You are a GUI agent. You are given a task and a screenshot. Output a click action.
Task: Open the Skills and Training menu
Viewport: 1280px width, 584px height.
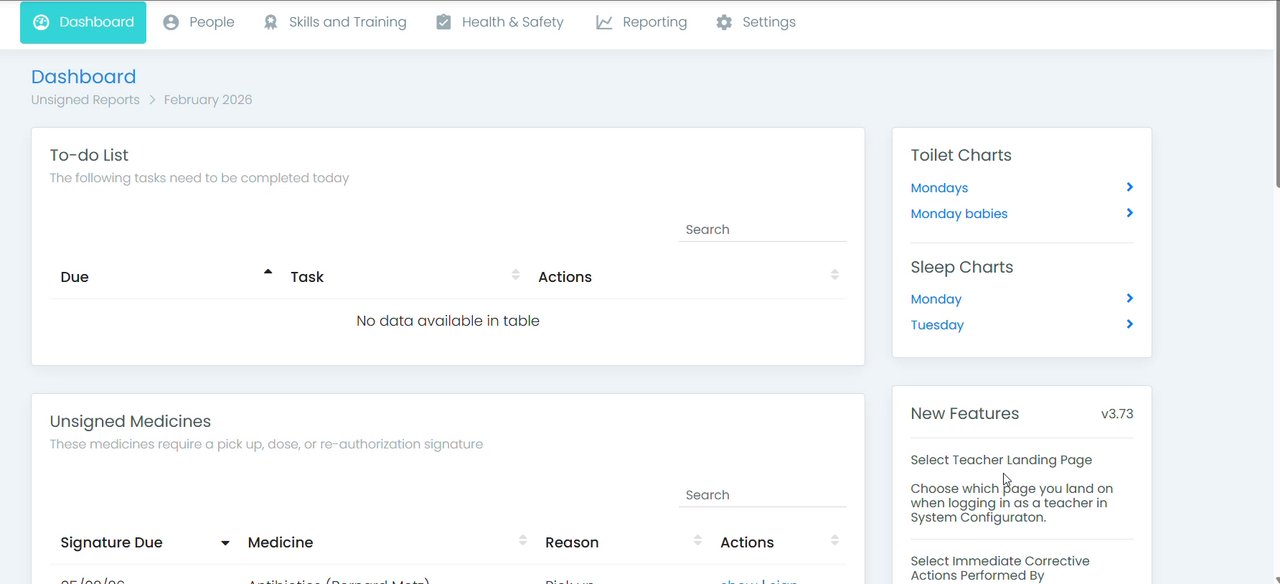[x=347, y=22]
